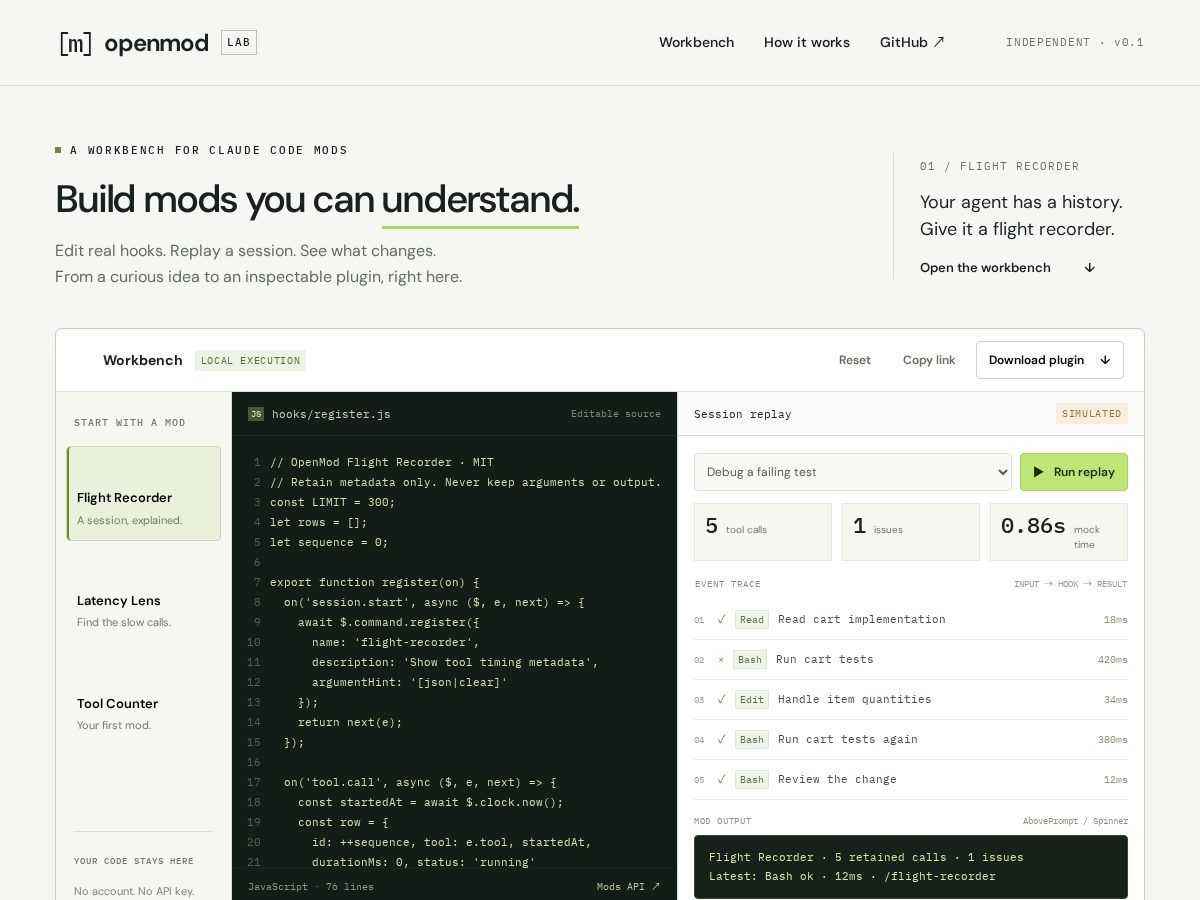
Task: Click the Bash tool badge in event 05
Action: [752, 780]
